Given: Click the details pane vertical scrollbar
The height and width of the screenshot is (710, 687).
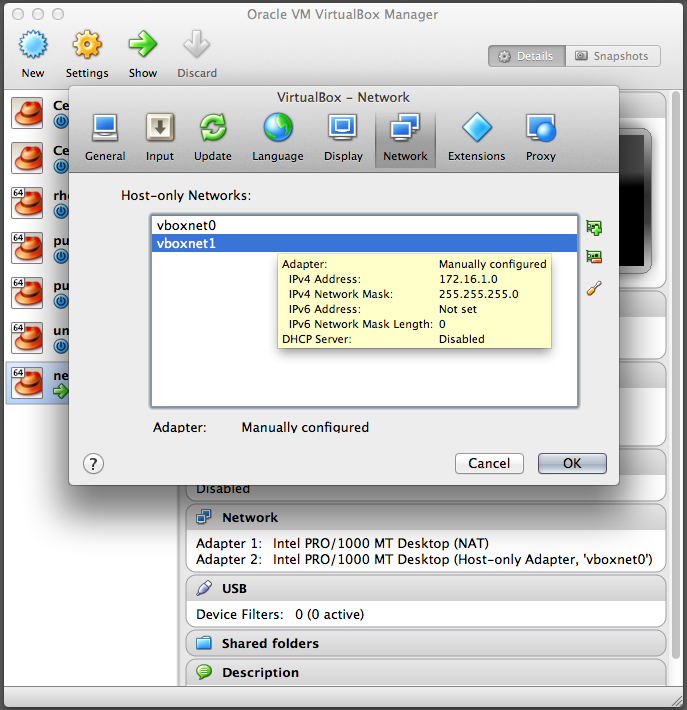Looking at the screenshot, I should pyautogui.click(x=676, y=376).
